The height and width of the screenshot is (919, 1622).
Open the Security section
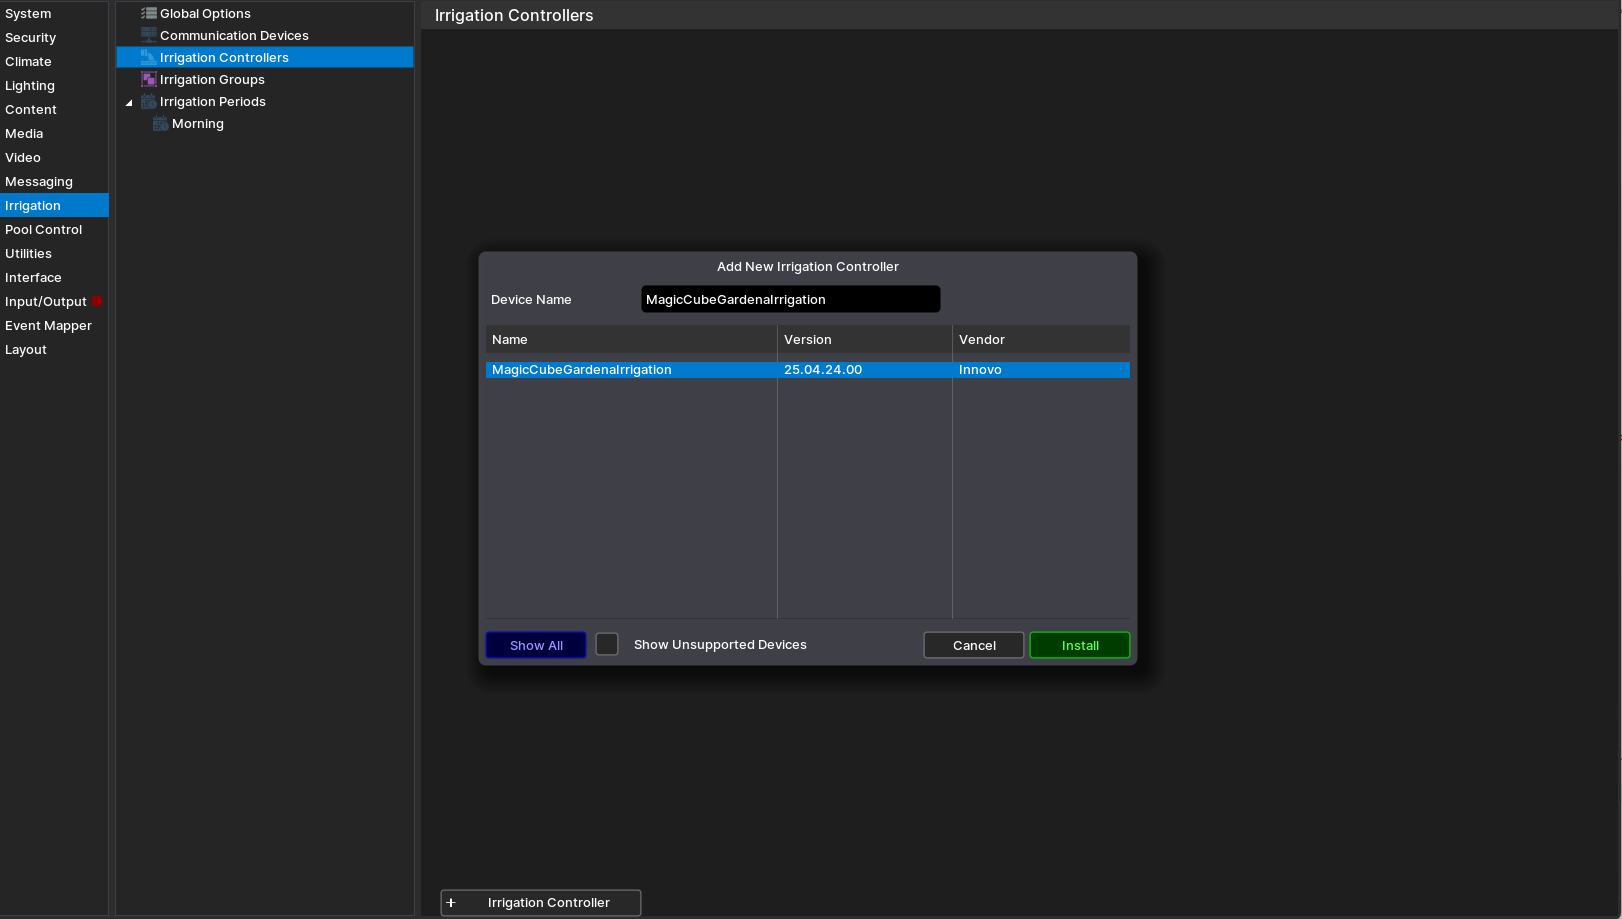(x=54, y=37)
